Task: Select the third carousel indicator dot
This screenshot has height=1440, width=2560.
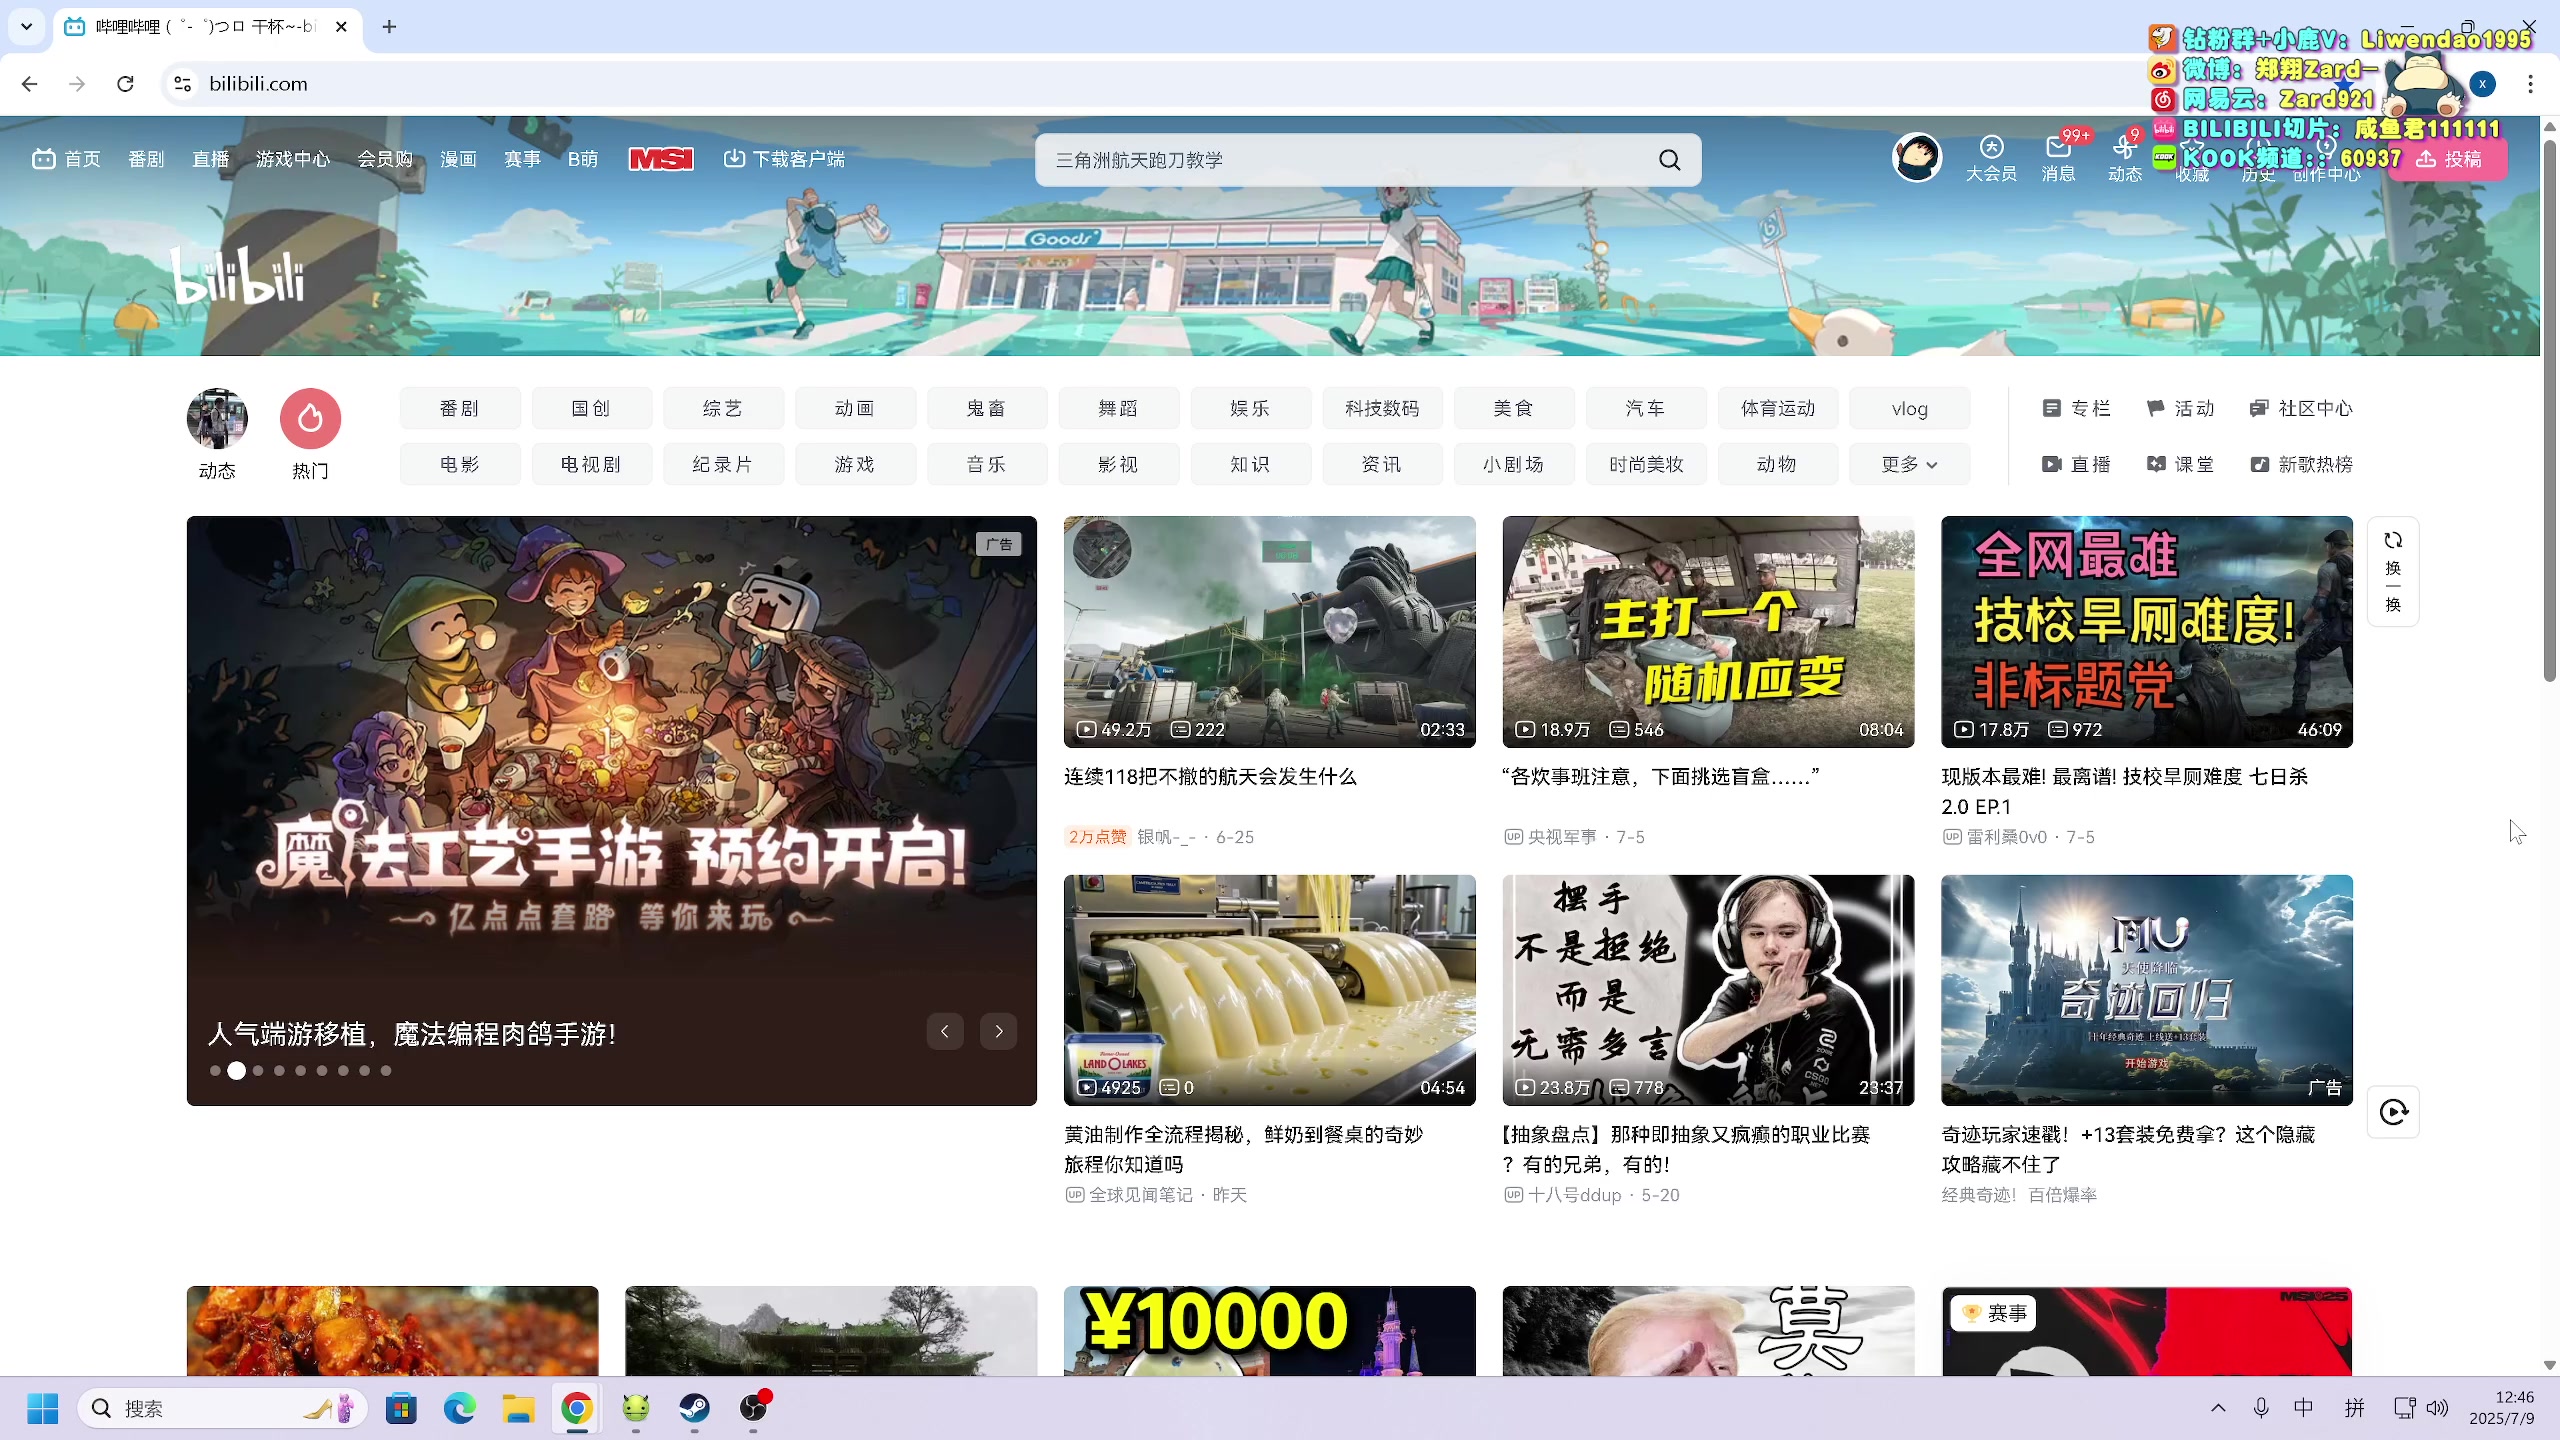Action: pos(258,1070)
